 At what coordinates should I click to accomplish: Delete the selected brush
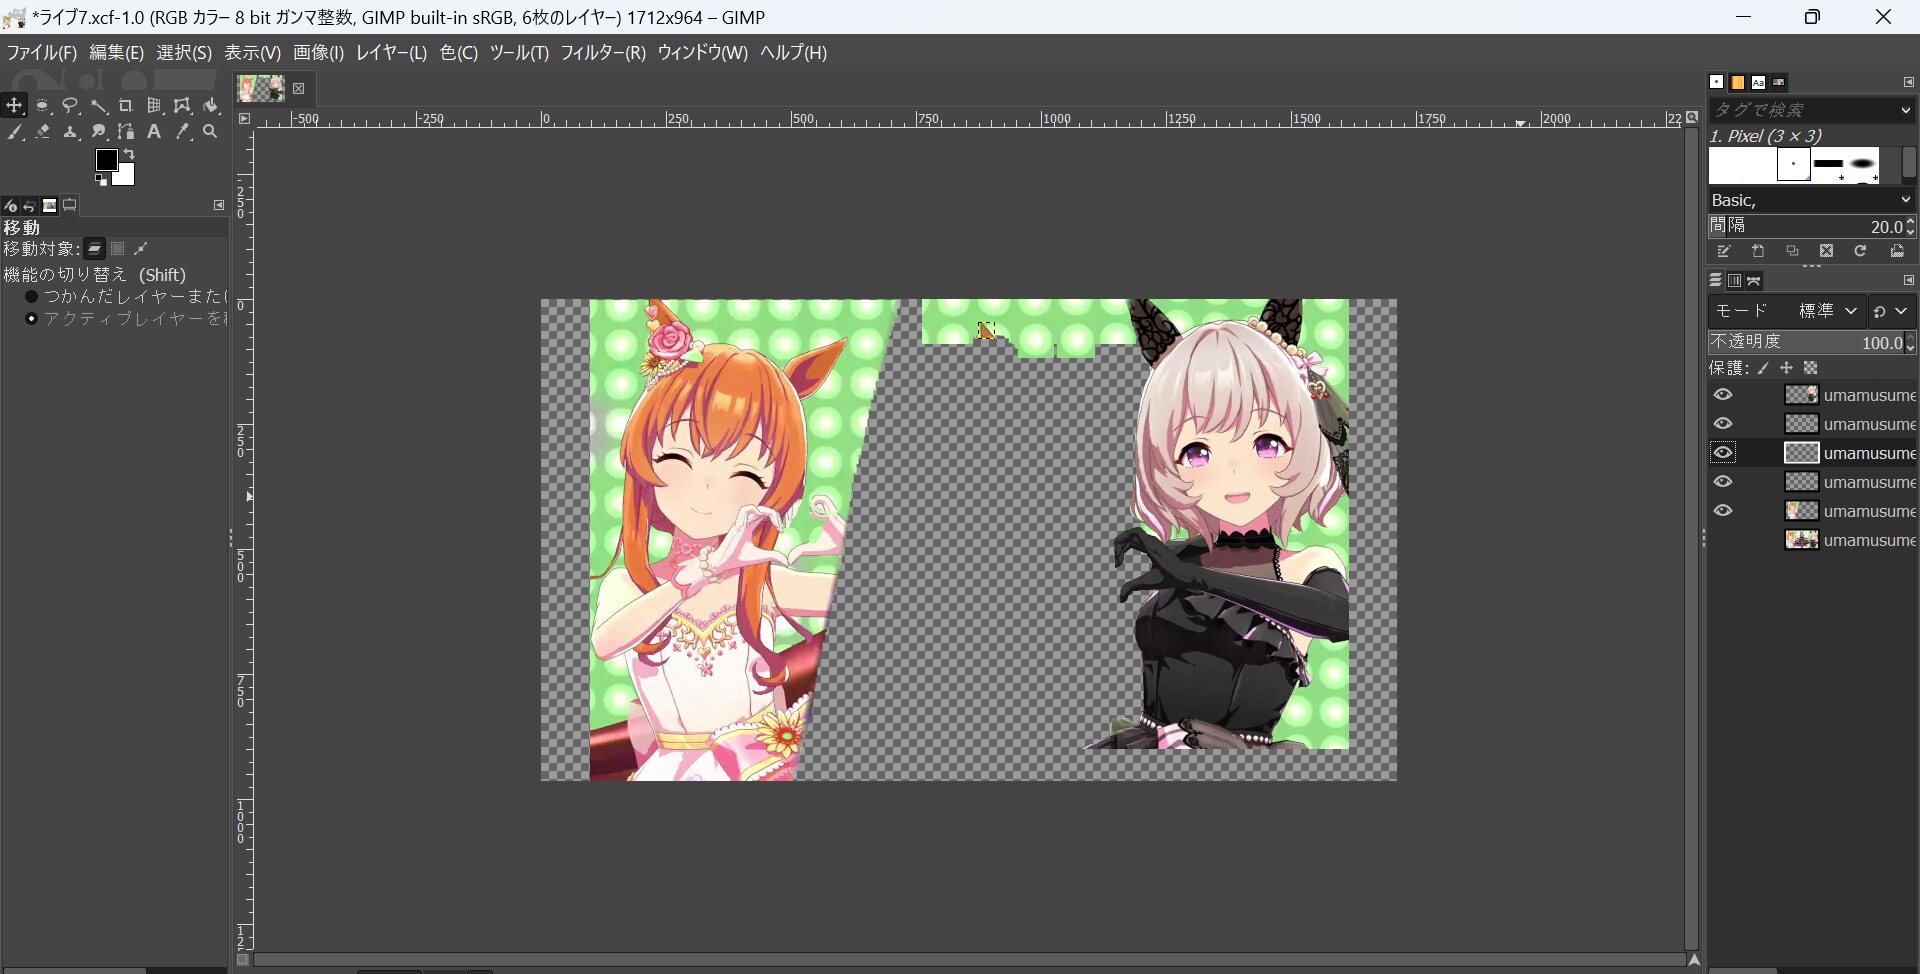point(1826,252)
